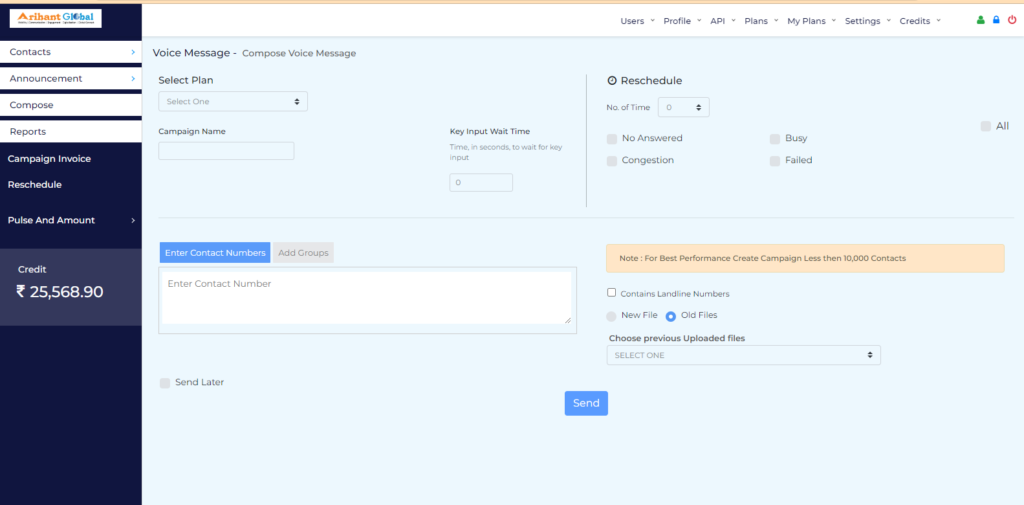Open the Plans menu in top bar
The height and width of the screenshot is (505, 1024).
(761, 21)
